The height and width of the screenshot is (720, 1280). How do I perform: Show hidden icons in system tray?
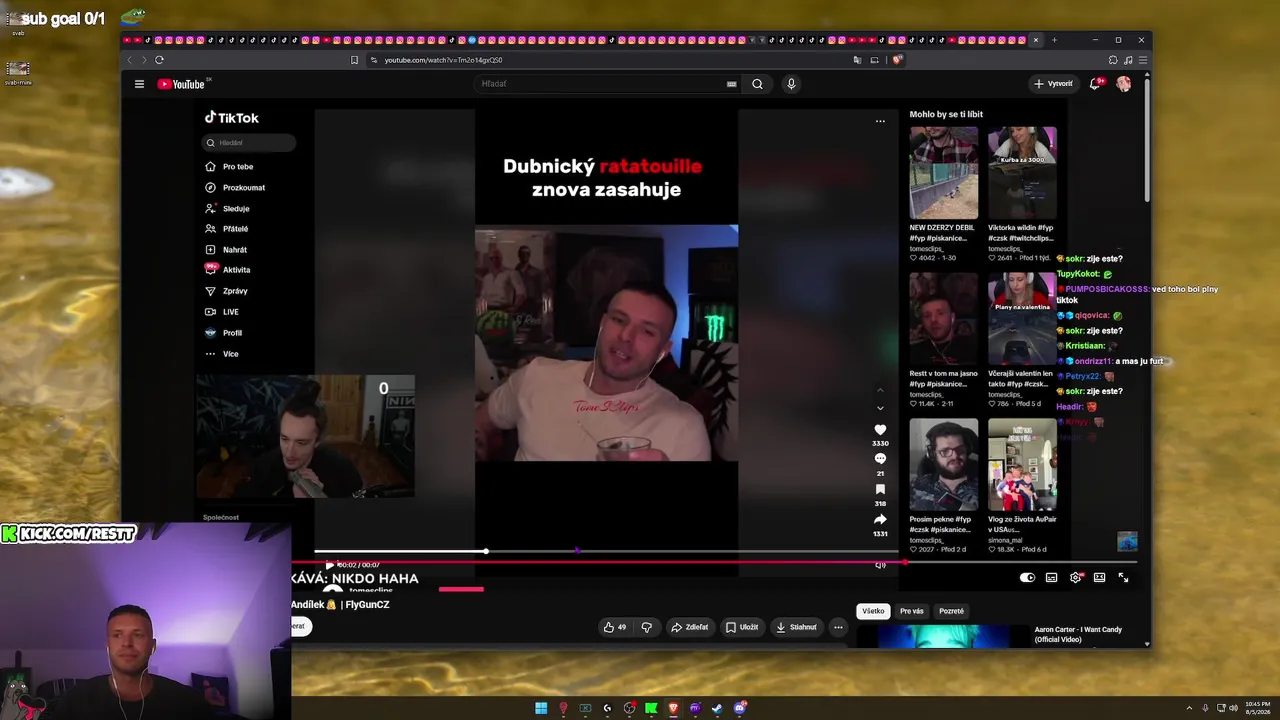point(1189,708)
